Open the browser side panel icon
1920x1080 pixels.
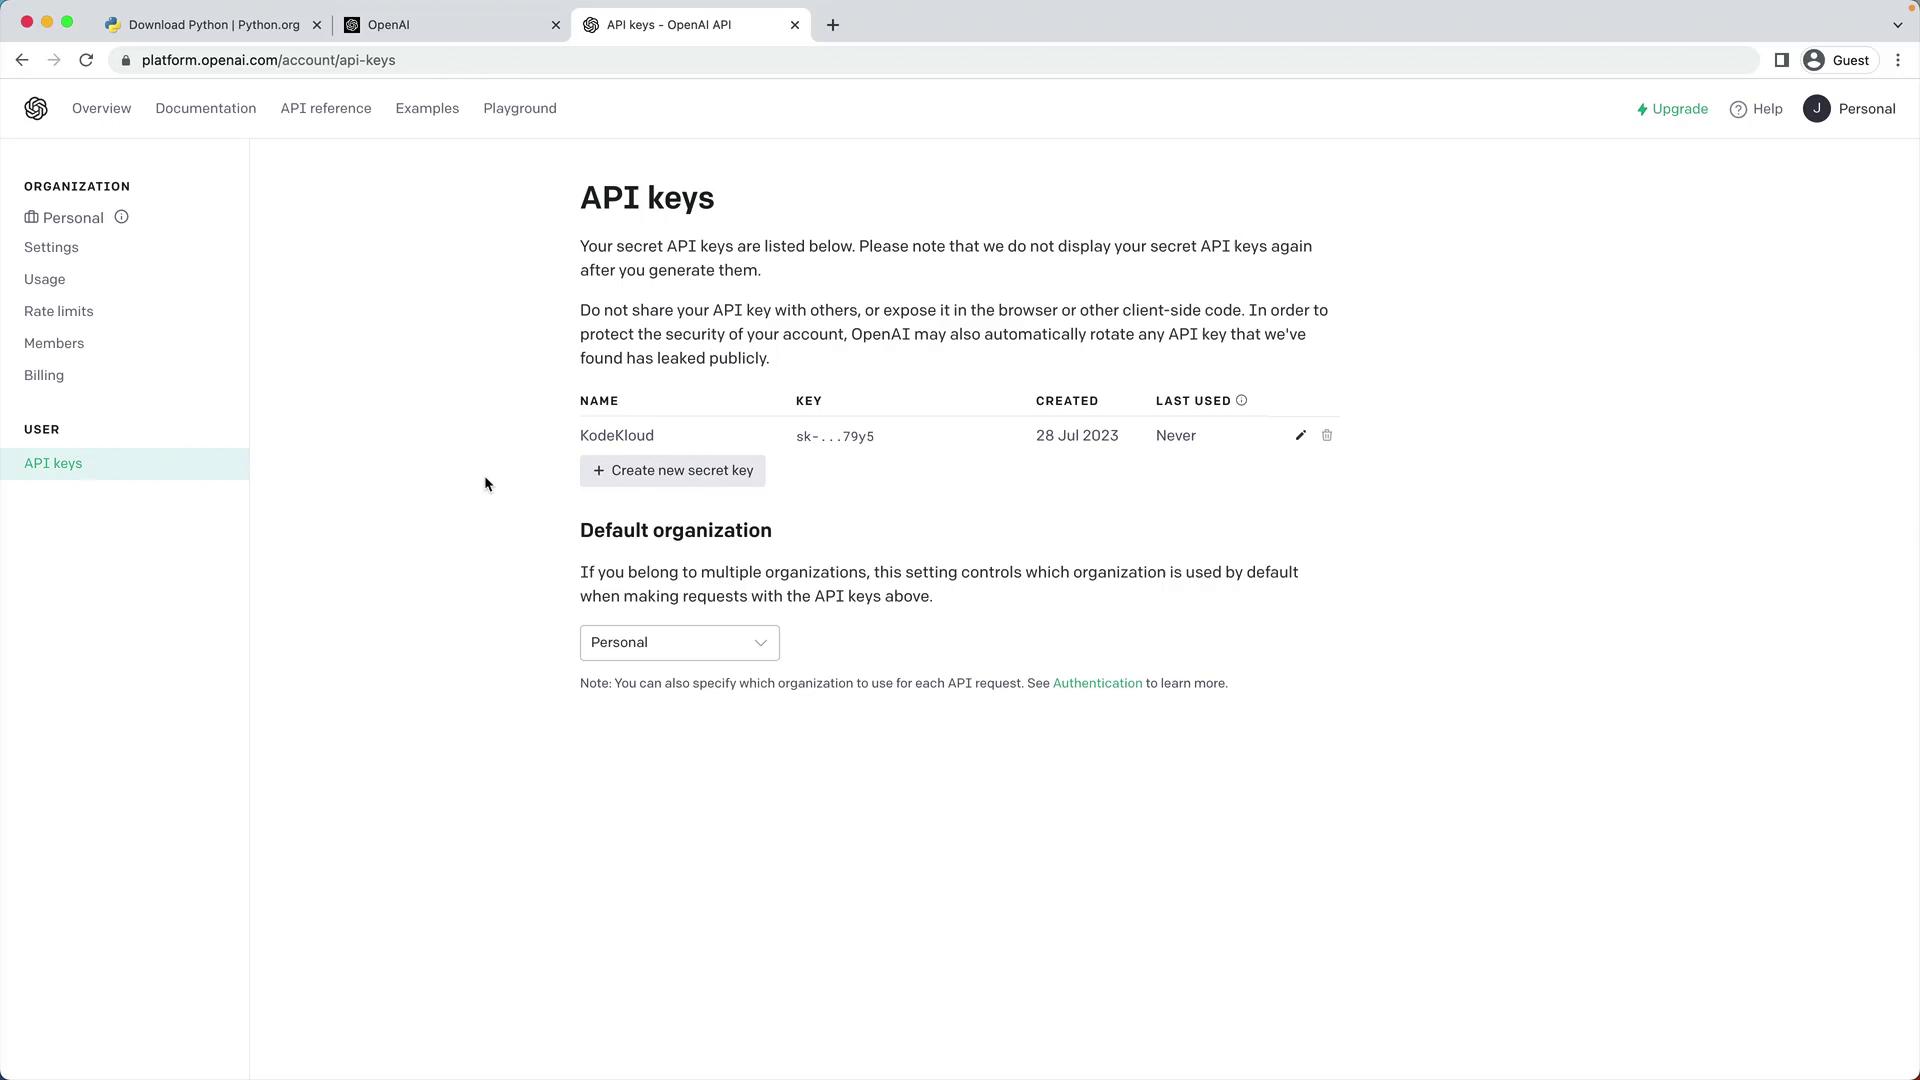click(x=1781, y=60)
